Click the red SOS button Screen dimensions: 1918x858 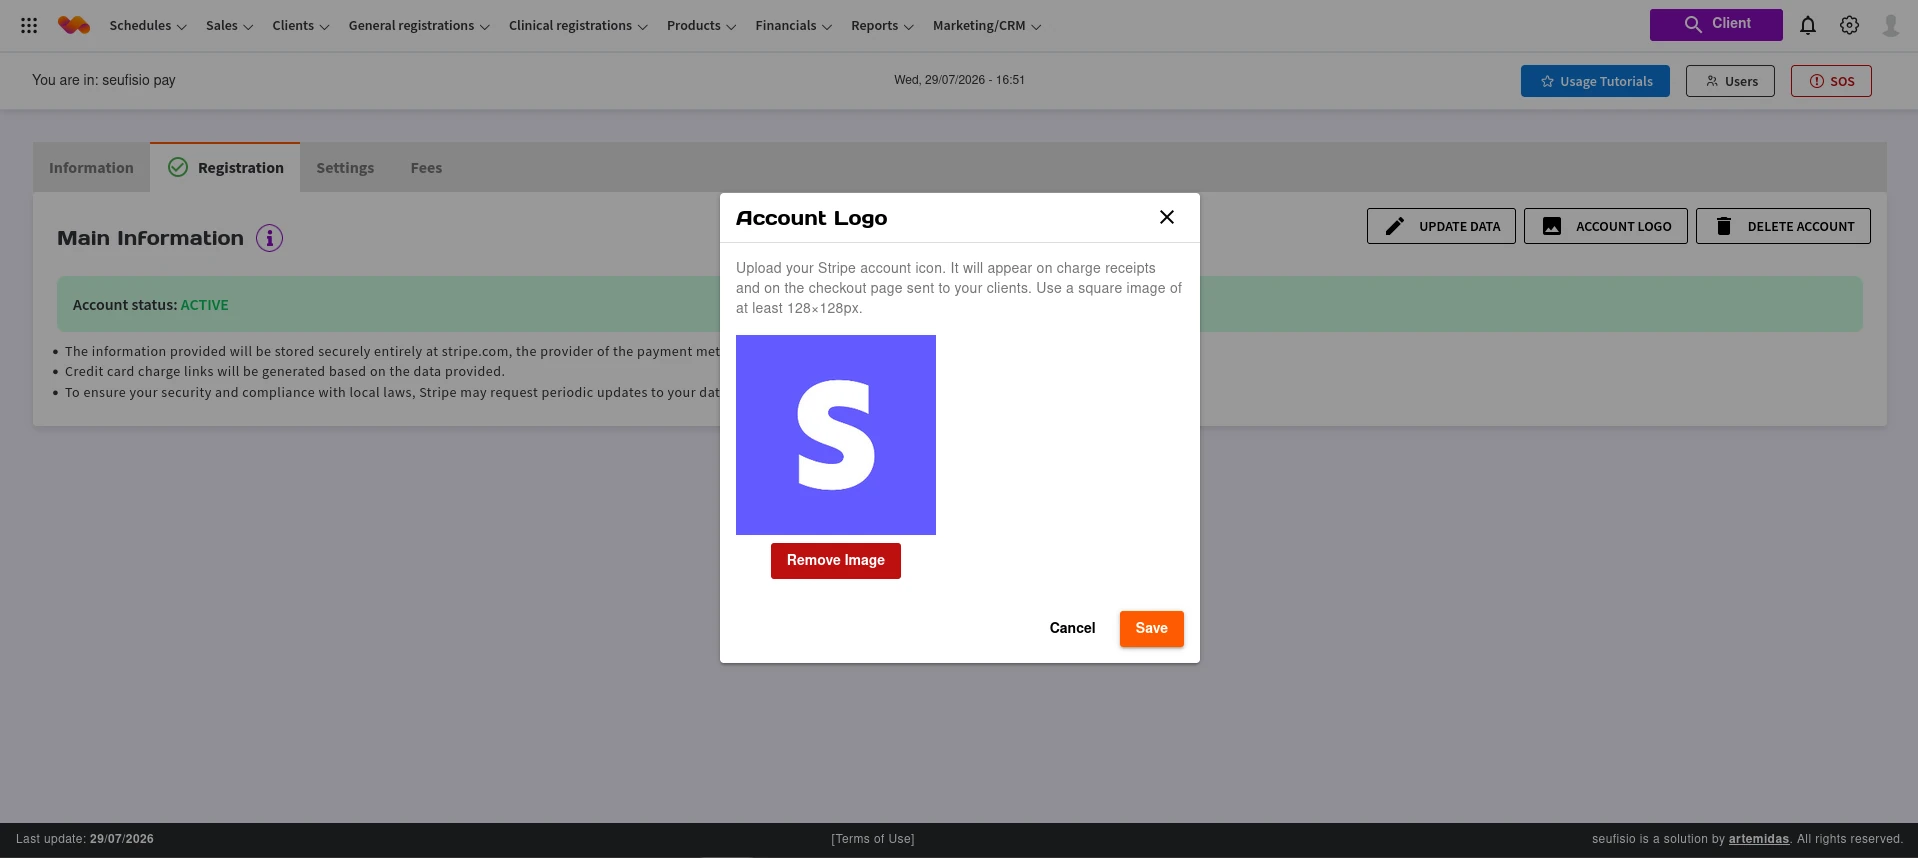pos(1831,81)
